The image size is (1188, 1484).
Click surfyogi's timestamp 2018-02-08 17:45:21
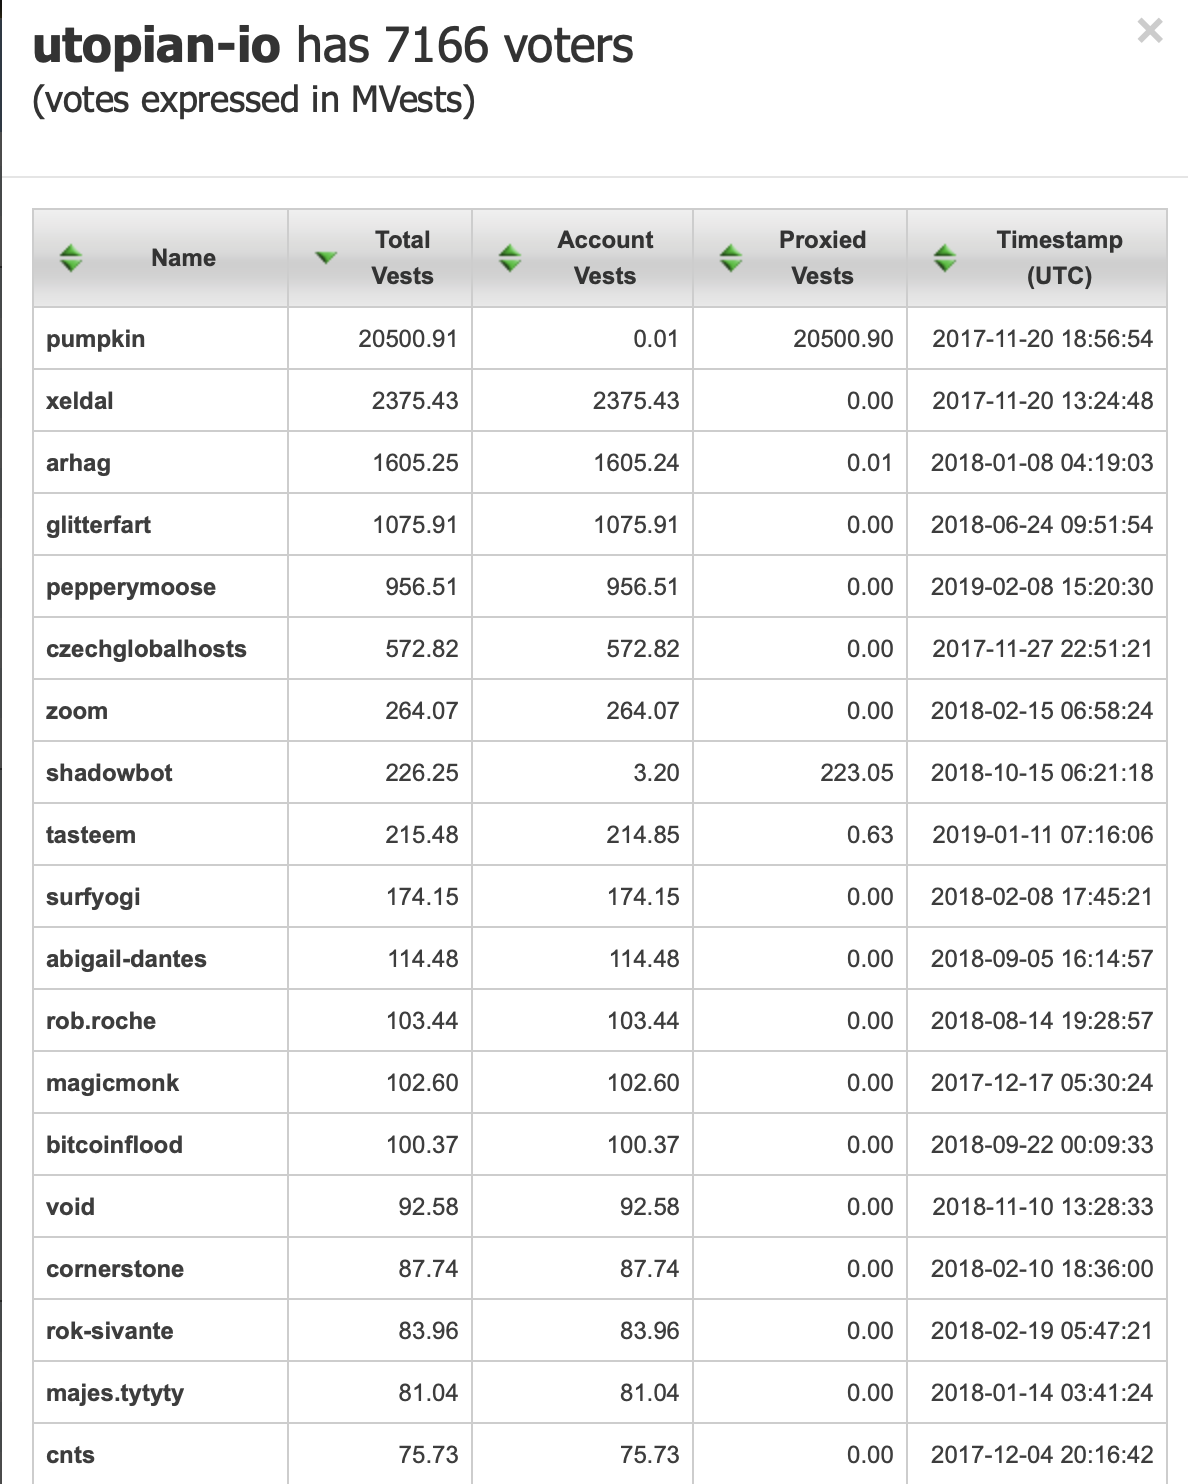(1042, 897)
